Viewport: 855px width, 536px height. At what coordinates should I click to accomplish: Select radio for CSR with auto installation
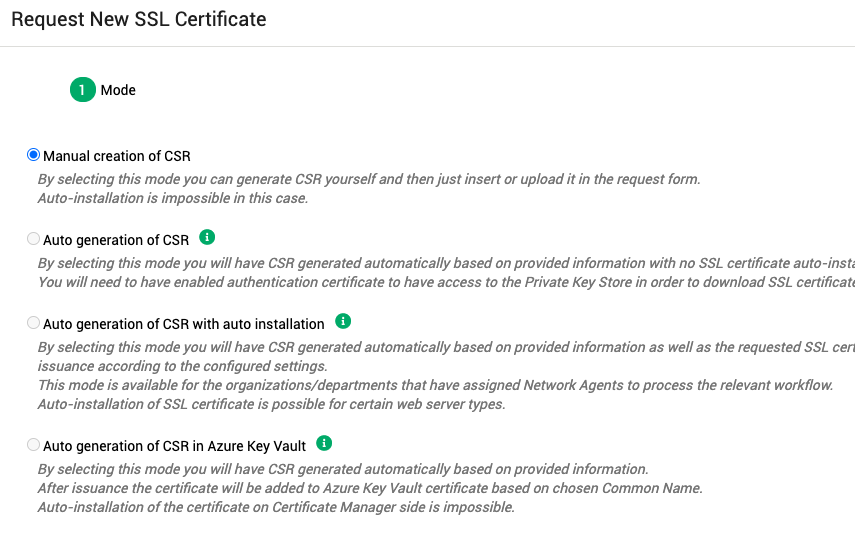click(34, 323)
